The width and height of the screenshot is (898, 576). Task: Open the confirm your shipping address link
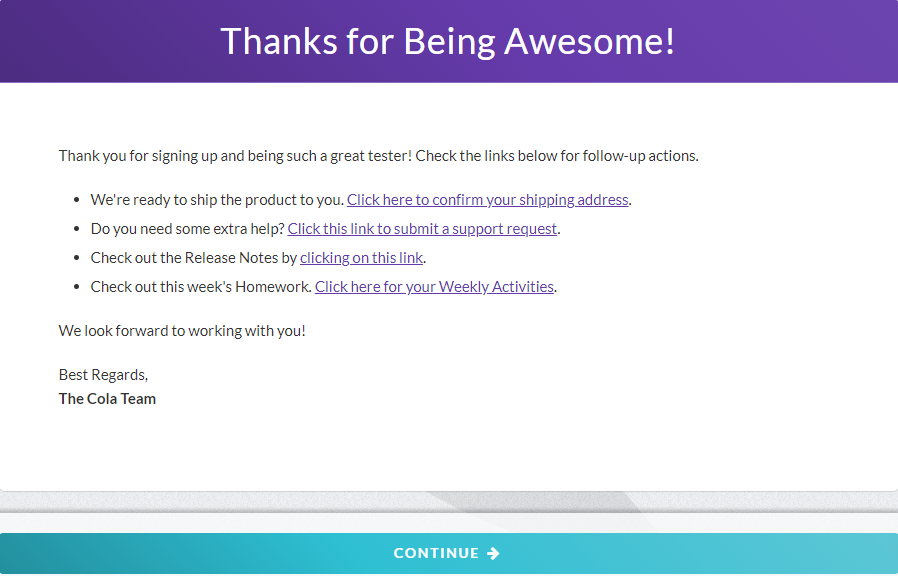(x=487, y=199)
